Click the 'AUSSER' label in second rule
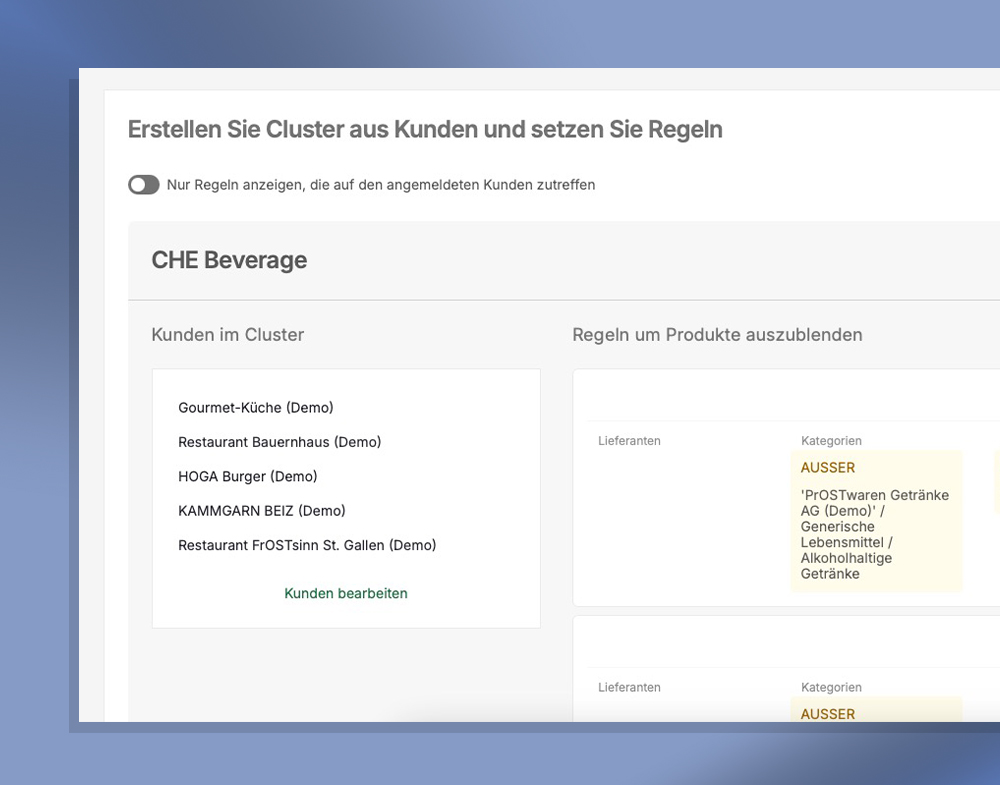This screenshot has width=1000, height=785. click(x=828, y=714)
